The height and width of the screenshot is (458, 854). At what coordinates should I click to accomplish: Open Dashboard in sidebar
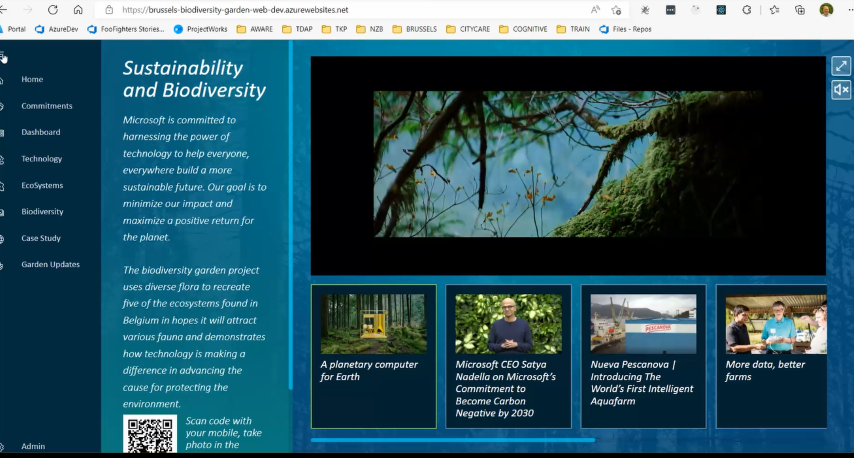pyautogui.click(x=41, y=132)
